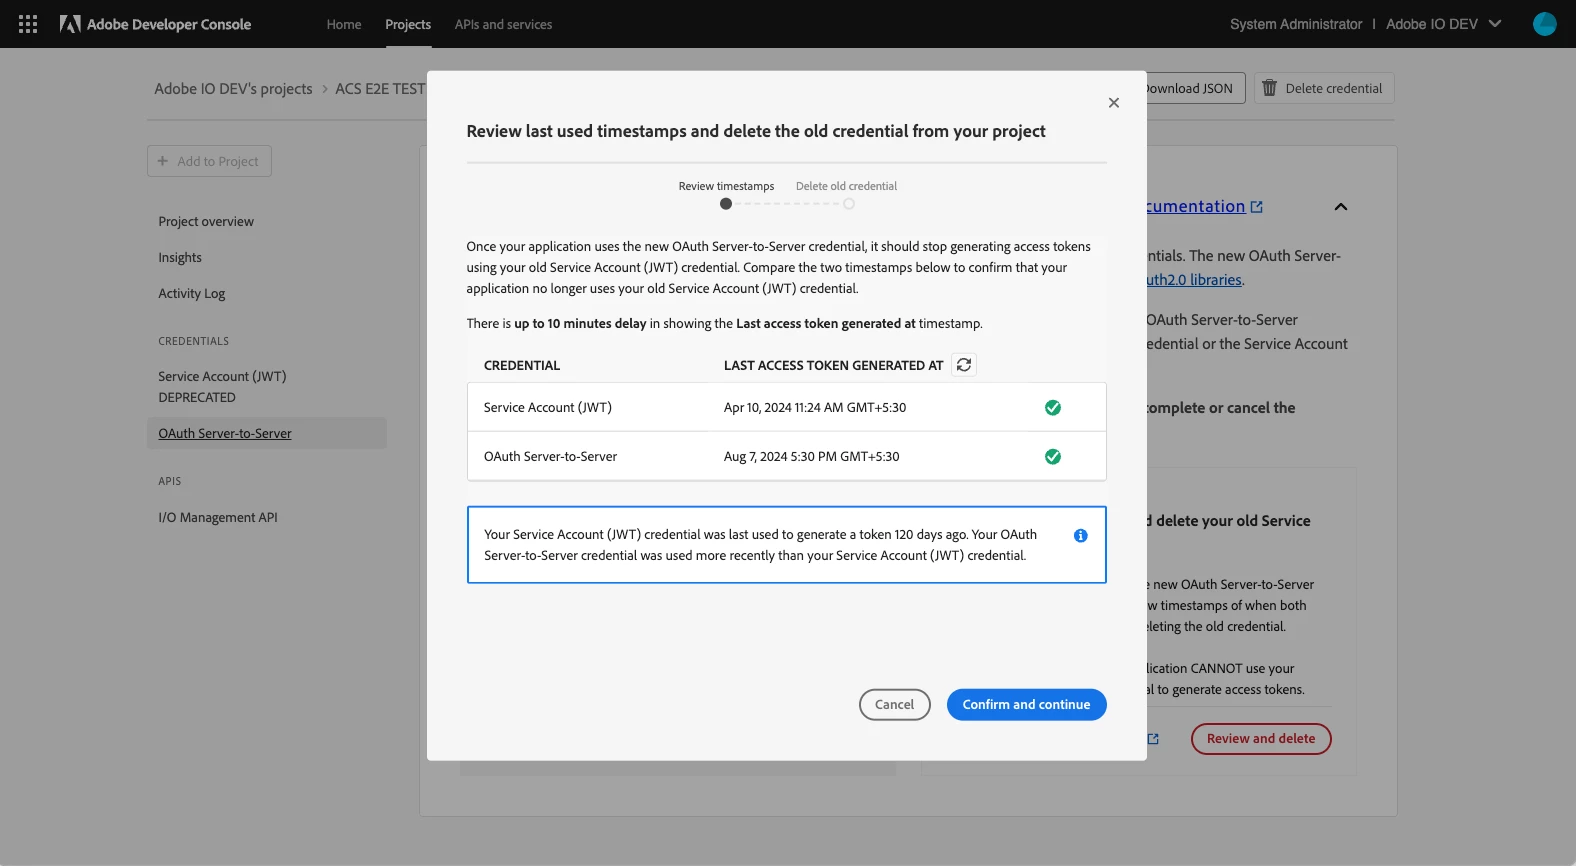Close the review timestamps dialog
This screenshot has height=866, width=1576.
[x=1113, y=103]
